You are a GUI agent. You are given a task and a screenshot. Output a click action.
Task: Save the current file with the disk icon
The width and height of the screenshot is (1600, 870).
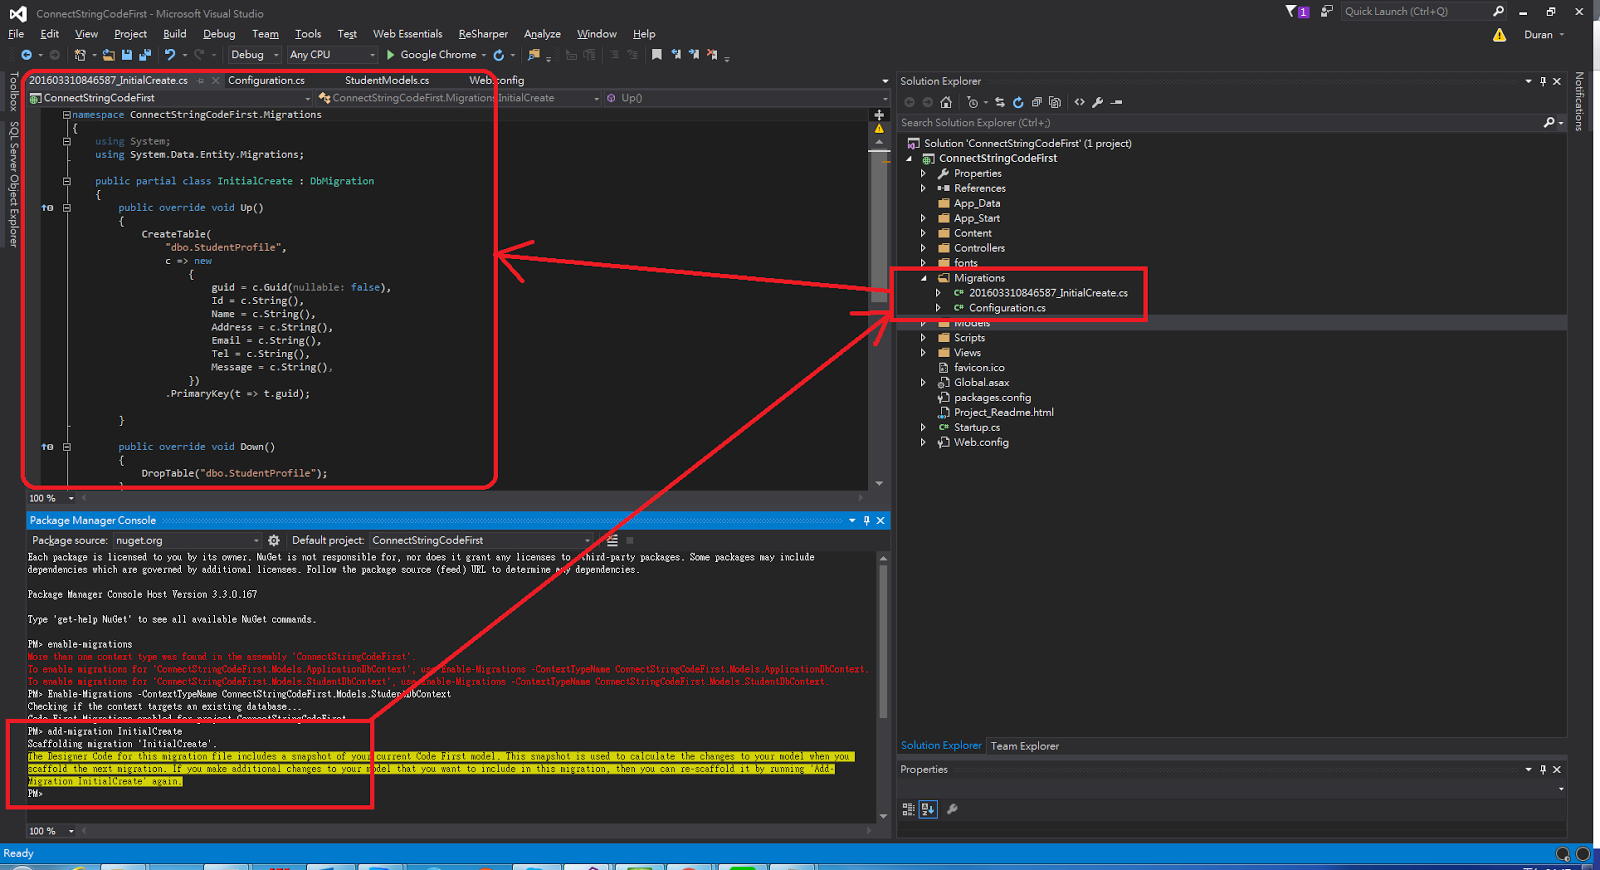pyautogui.click(x=128, y=55)
